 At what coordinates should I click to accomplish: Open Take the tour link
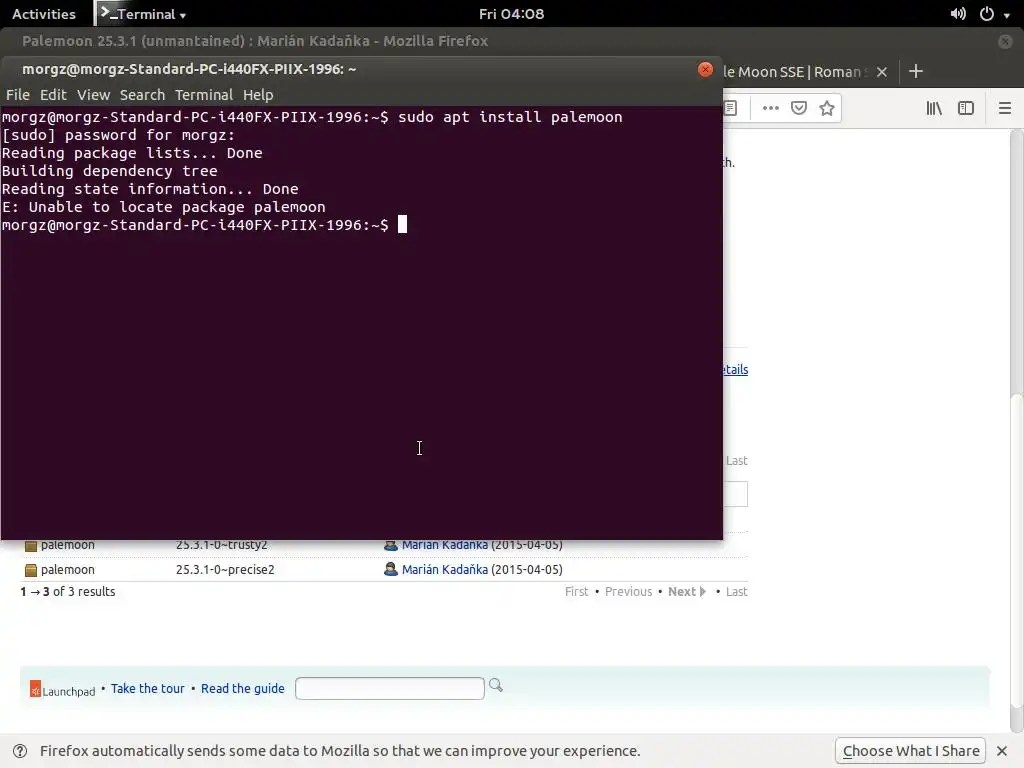click(x=148, y=688)
